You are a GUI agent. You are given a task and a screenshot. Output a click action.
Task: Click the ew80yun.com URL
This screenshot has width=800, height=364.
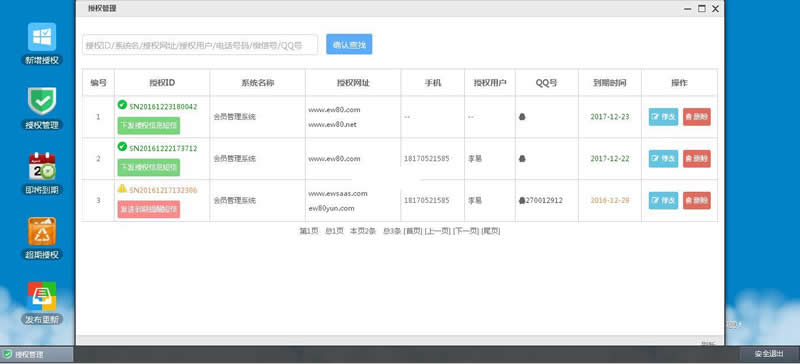pos(331,208)
